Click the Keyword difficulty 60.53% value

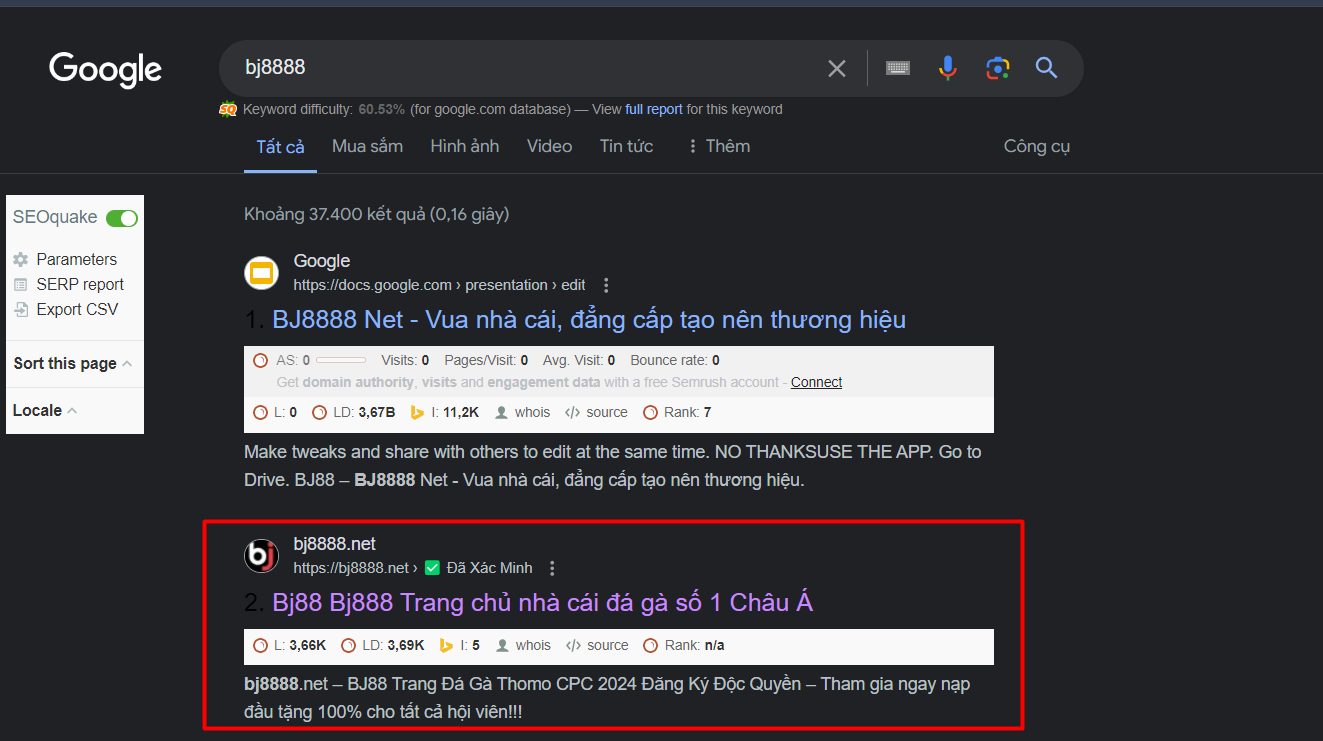coord(381,109)
